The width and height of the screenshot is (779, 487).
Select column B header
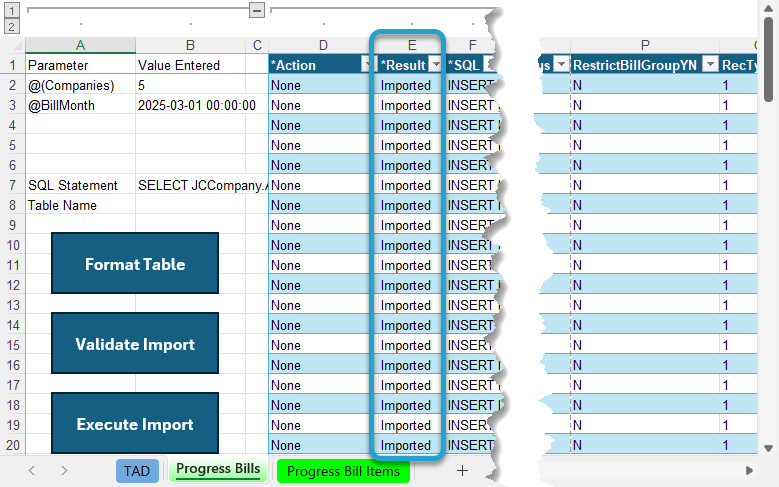tap(190, 45)
